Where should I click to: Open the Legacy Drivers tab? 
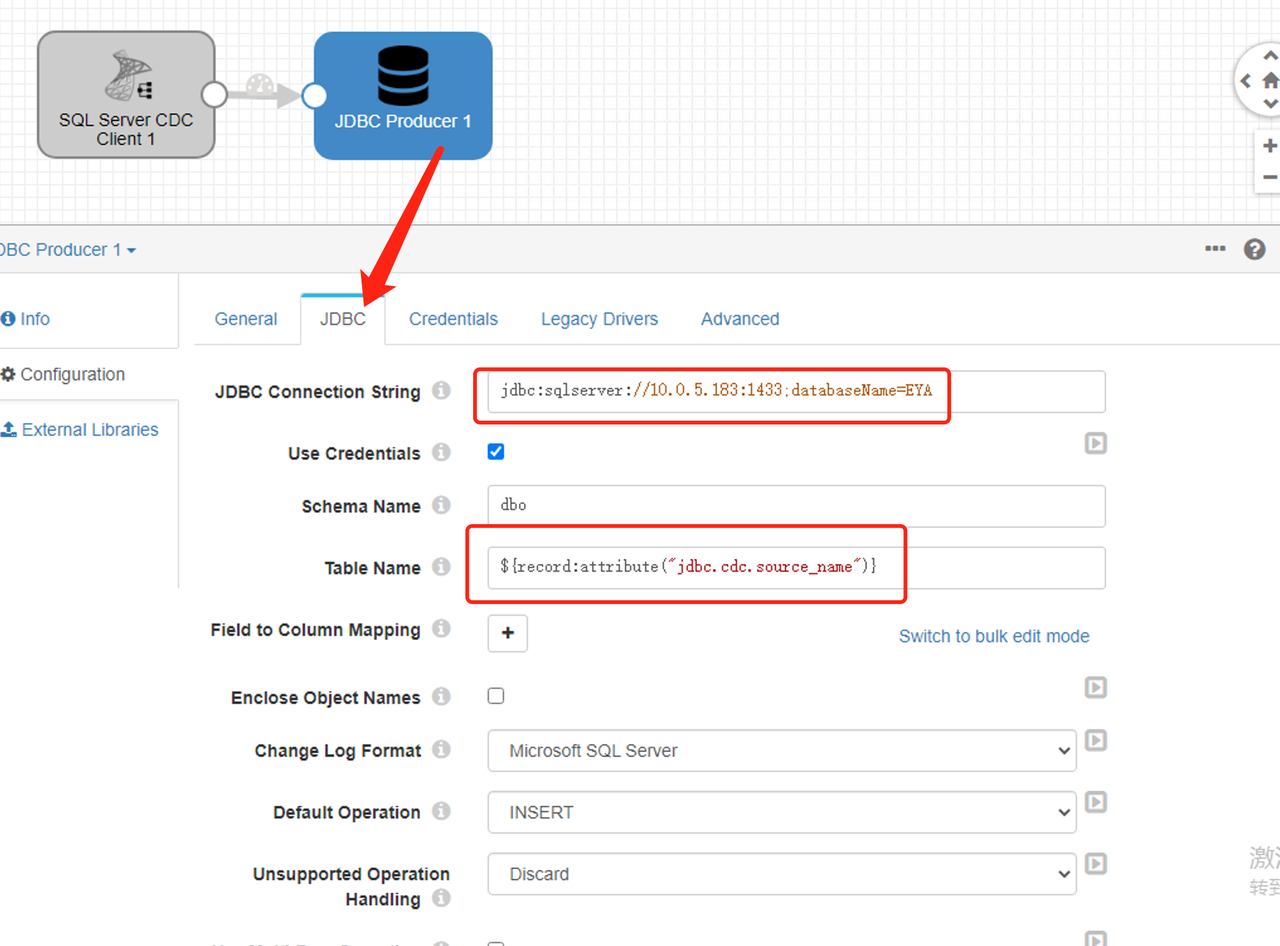(599, 319)
